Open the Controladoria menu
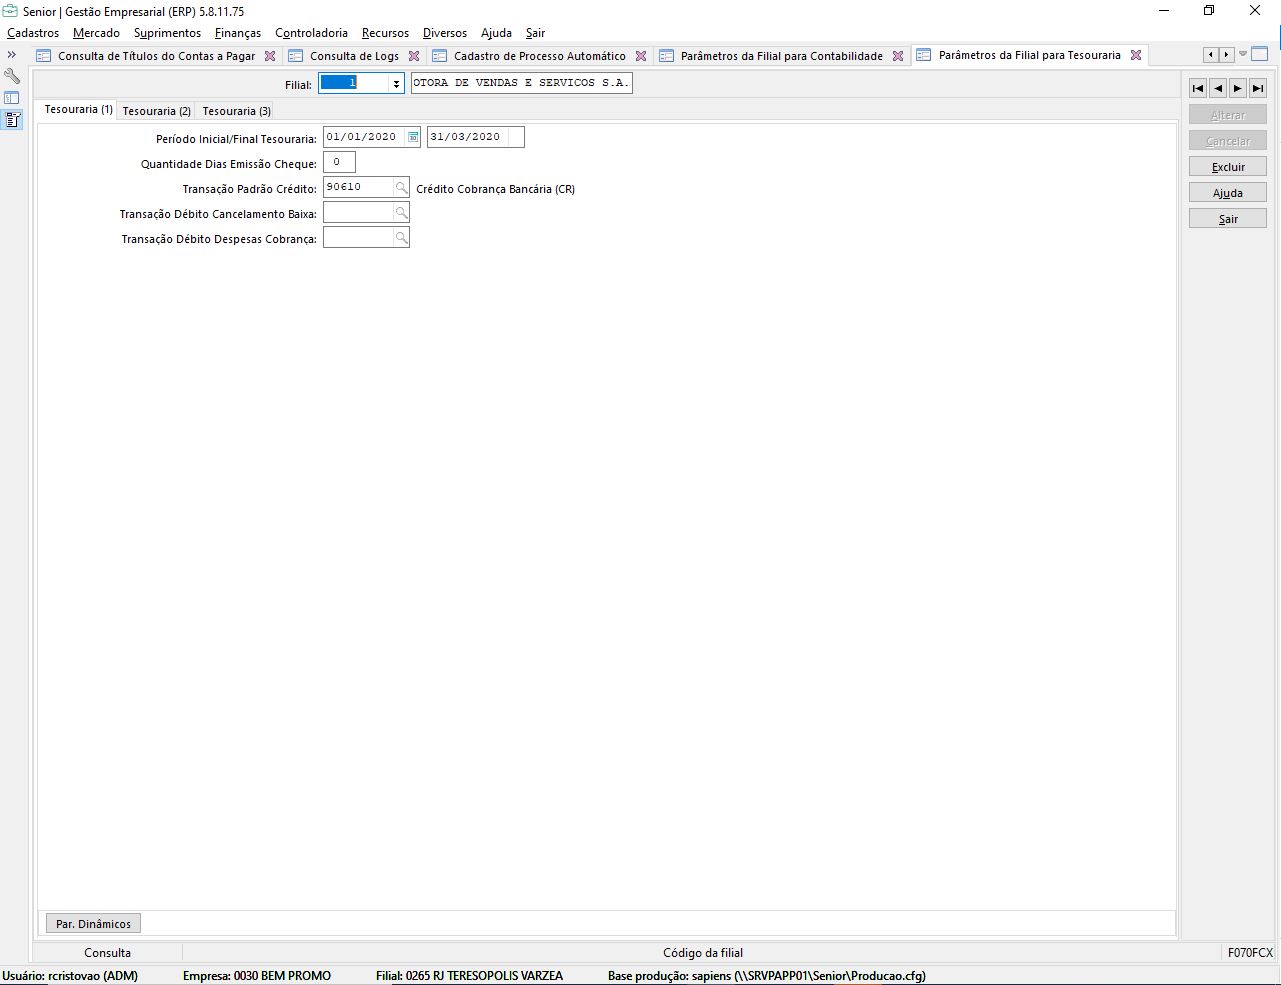 pyautogui.click(x=311, y=33)
